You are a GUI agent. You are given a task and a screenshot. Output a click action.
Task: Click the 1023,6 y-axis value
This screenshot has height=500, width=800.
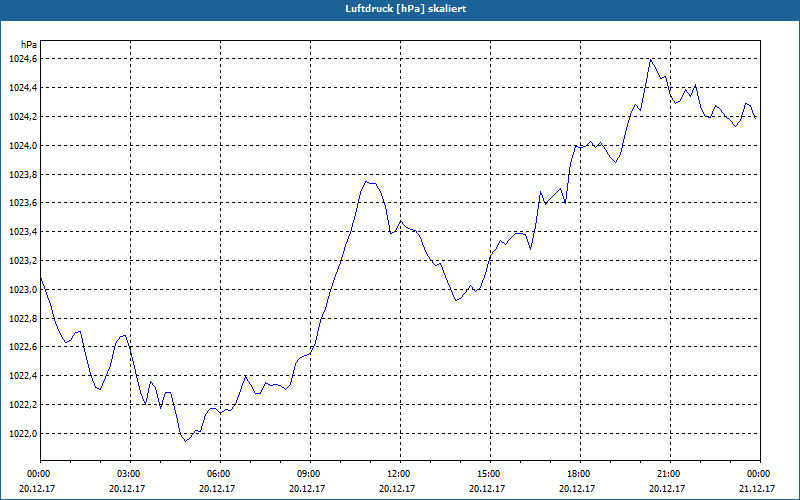click(23, 203)
